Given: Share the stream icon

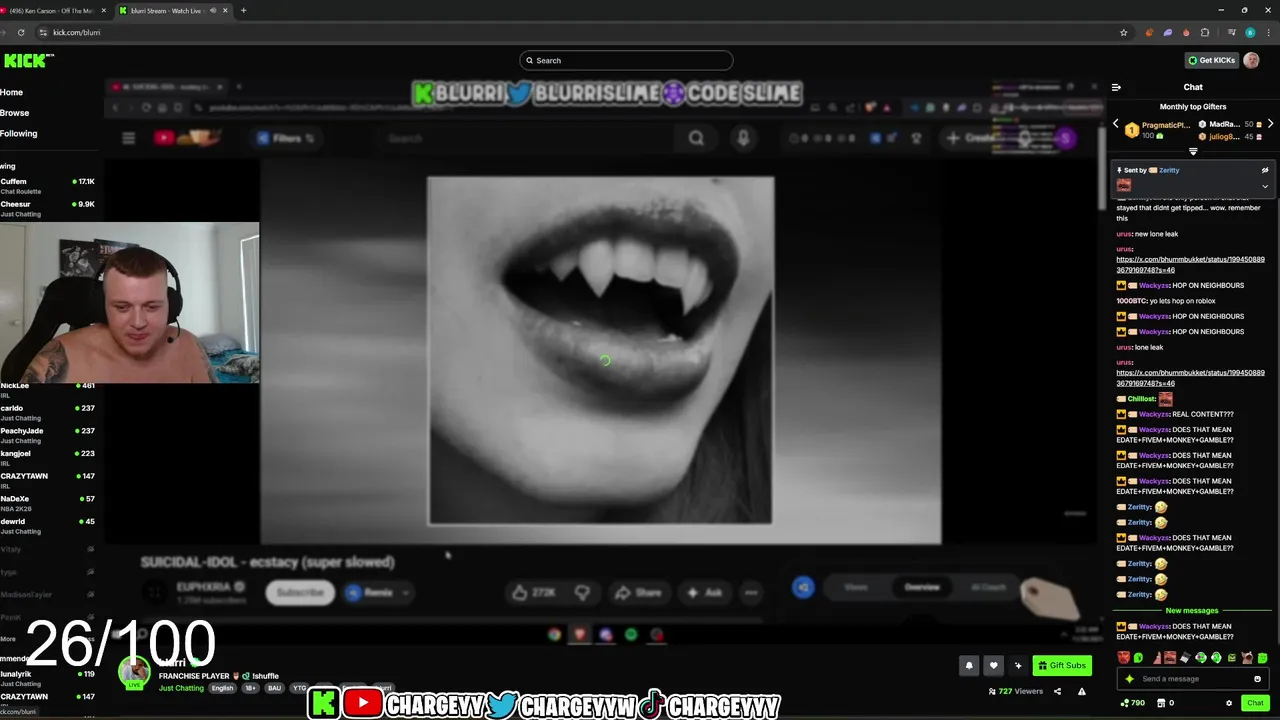Looking at the screenshot, I should coord(1057,691).
